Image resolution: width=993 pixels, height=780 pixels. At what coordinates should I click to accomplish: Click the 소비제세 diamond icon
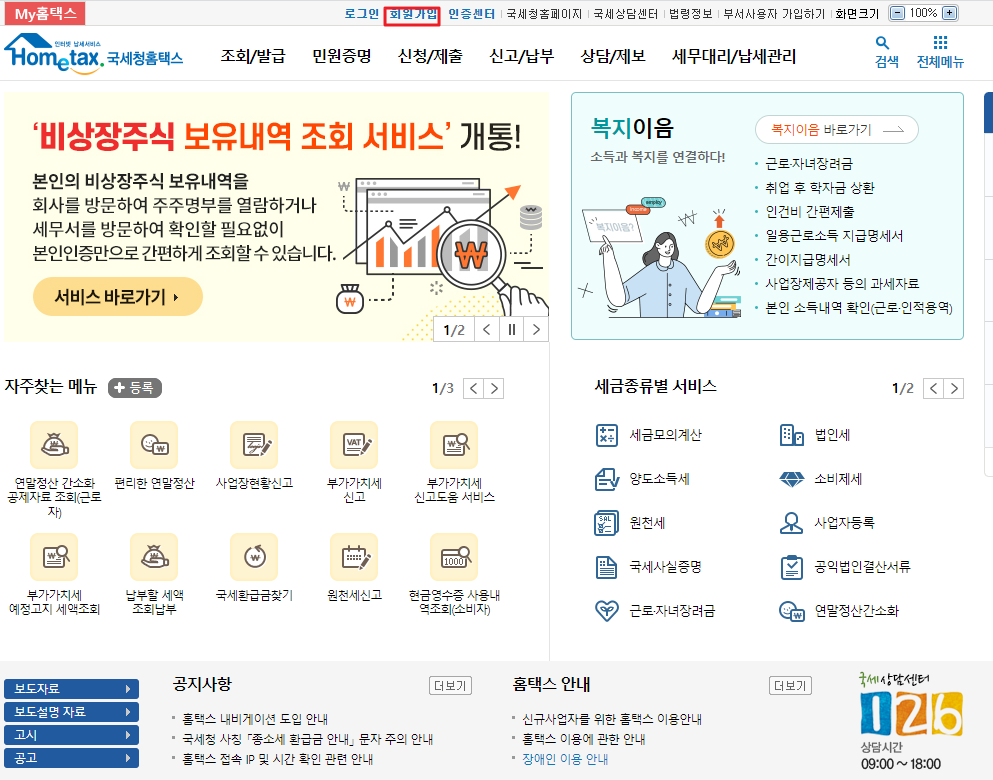click(x=792, y=479)
